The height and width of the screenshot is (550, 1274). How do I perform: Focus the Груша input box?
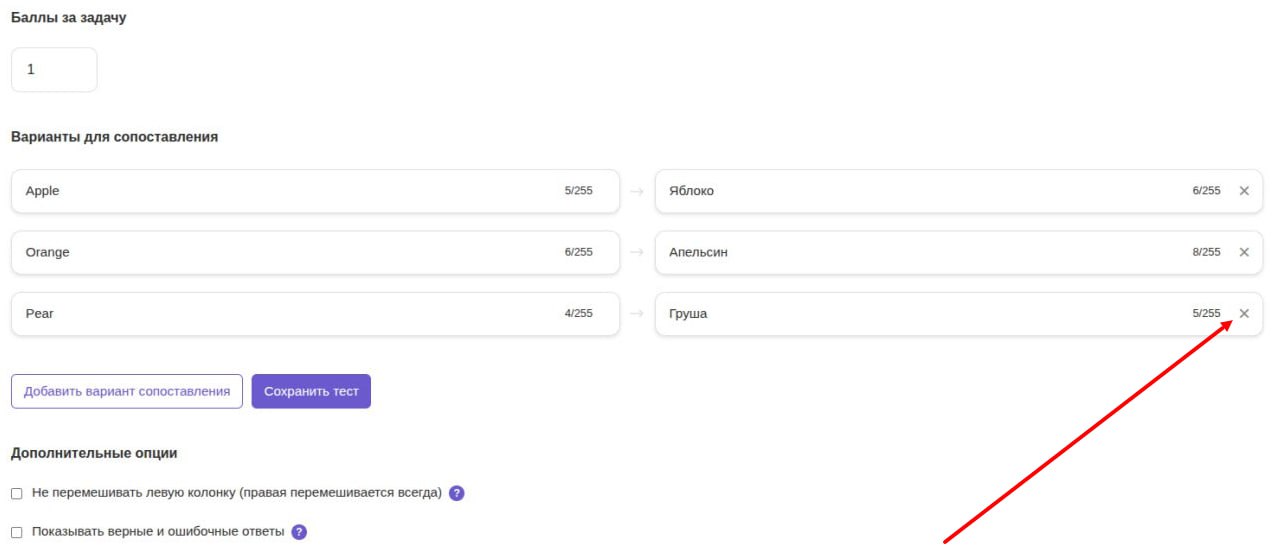coord(920,314)
